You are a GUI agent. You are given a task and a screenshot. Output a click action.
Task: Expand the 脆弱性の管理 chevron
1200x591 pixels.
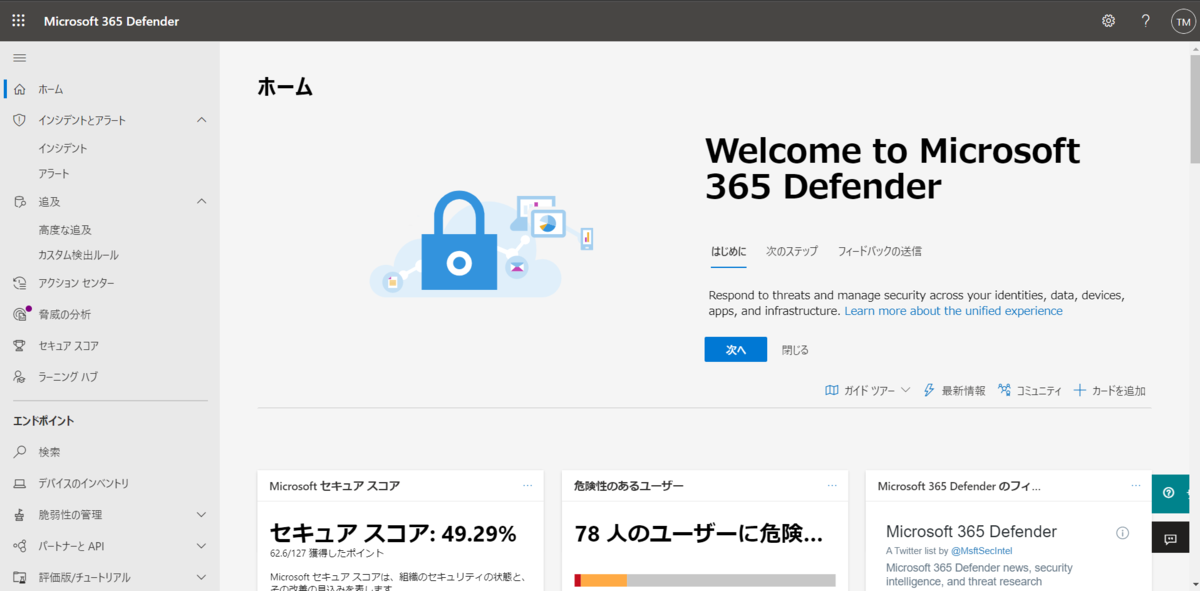click(201, 515)
